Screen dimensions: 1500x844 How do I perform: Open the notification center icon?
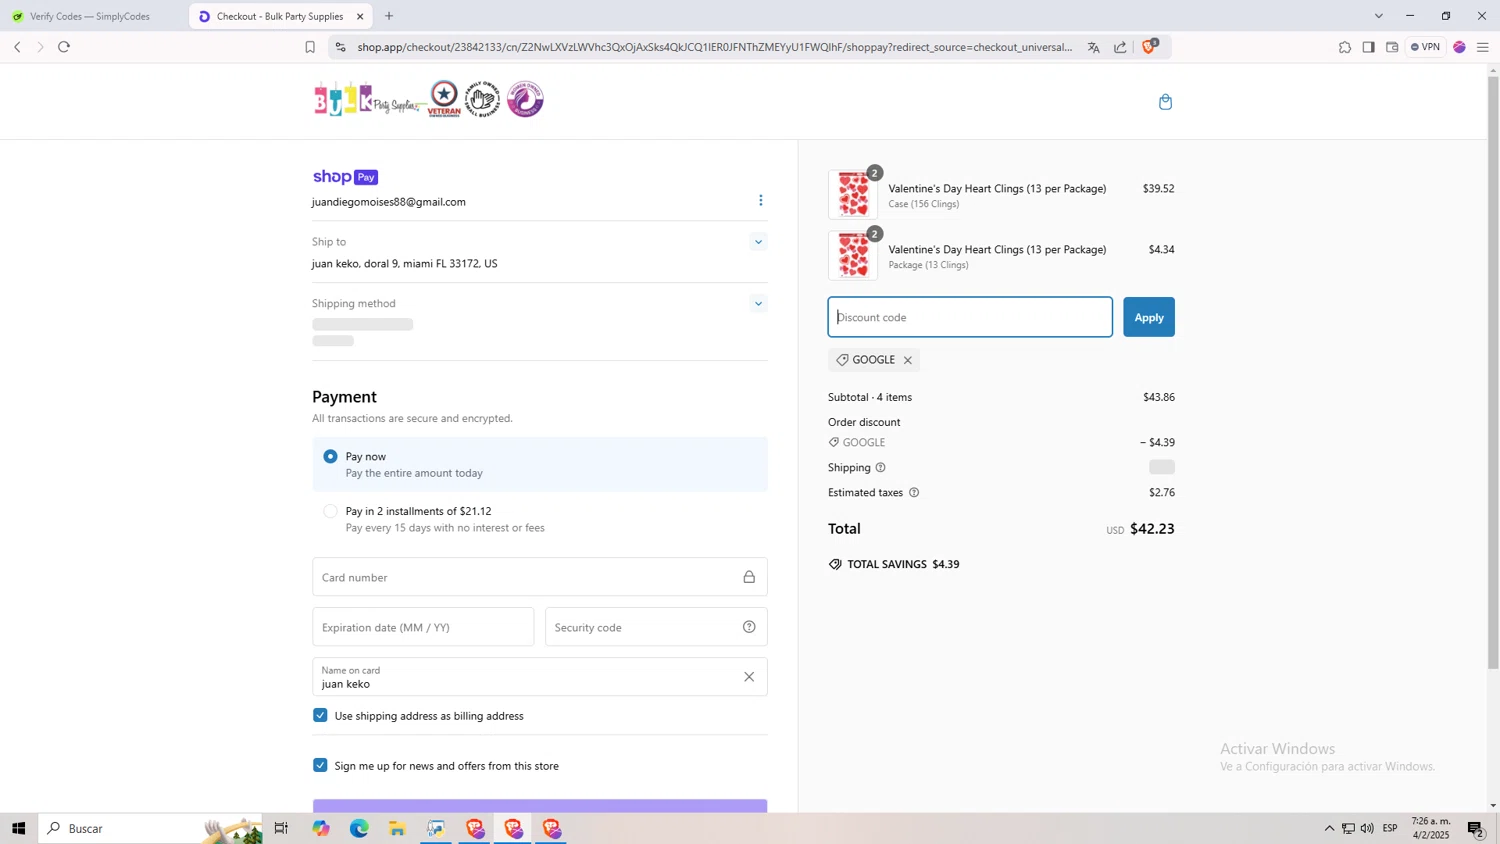[1476, 828]
